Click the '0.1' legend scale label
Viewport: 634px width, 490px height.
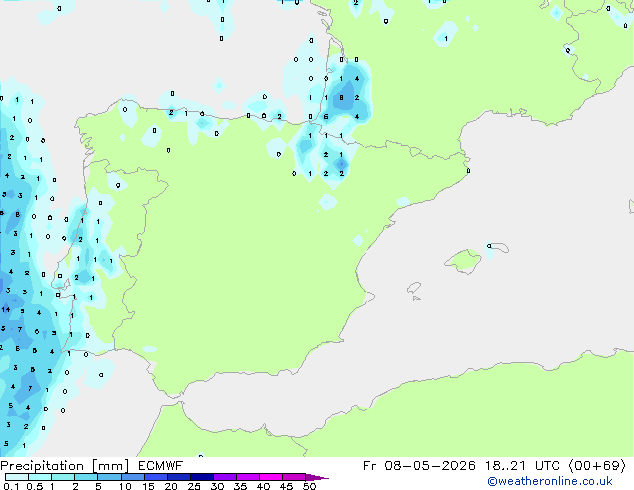(11, 486)
